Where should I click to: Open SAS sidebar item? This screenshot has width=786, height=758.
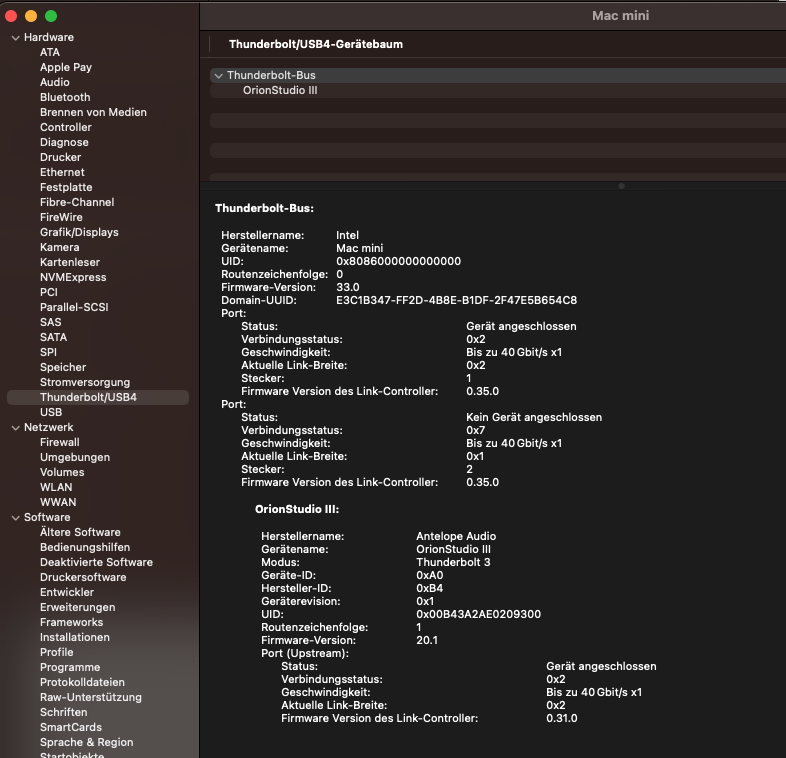tap(51, 322)
